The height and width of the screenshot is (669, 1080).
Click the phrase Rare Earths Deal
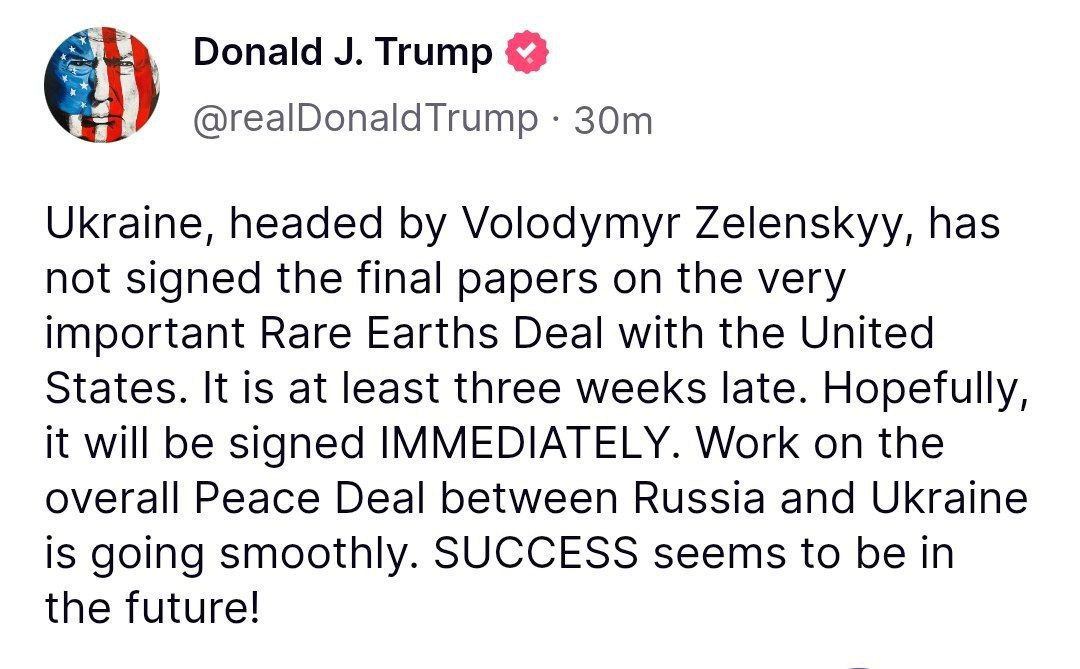(x=432, y=333)
